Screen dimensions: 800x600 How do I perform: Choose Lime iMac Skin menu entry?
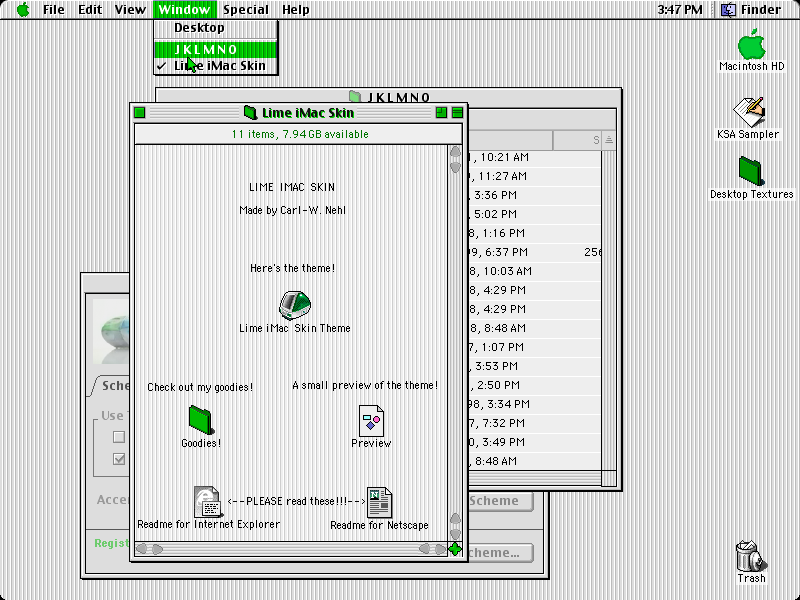pyautogui.click(x=216, y=66)
